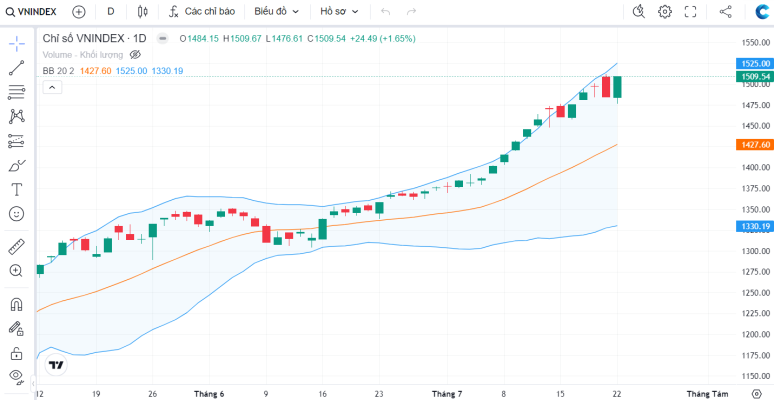Click the Tháng 7 date label

coord(447,394)
